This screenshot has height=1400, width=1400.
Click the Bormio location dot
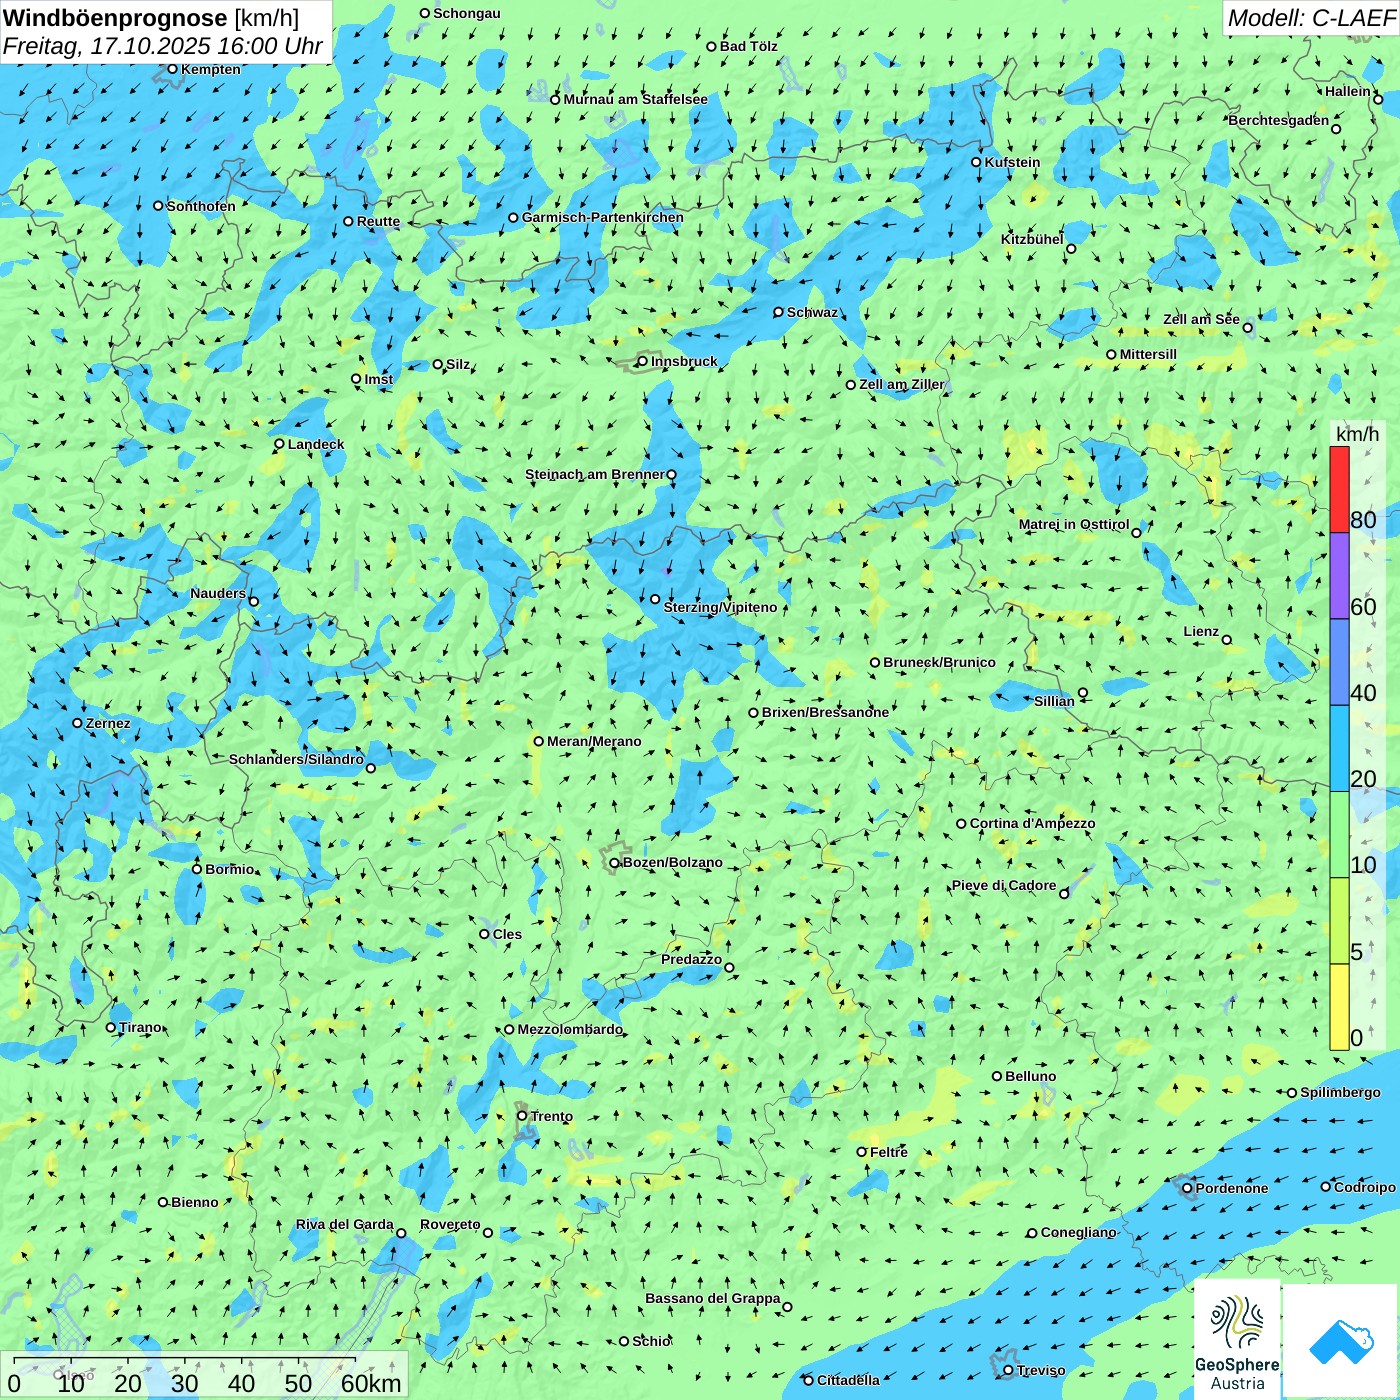pyautogui.click(x=197, y=869)
